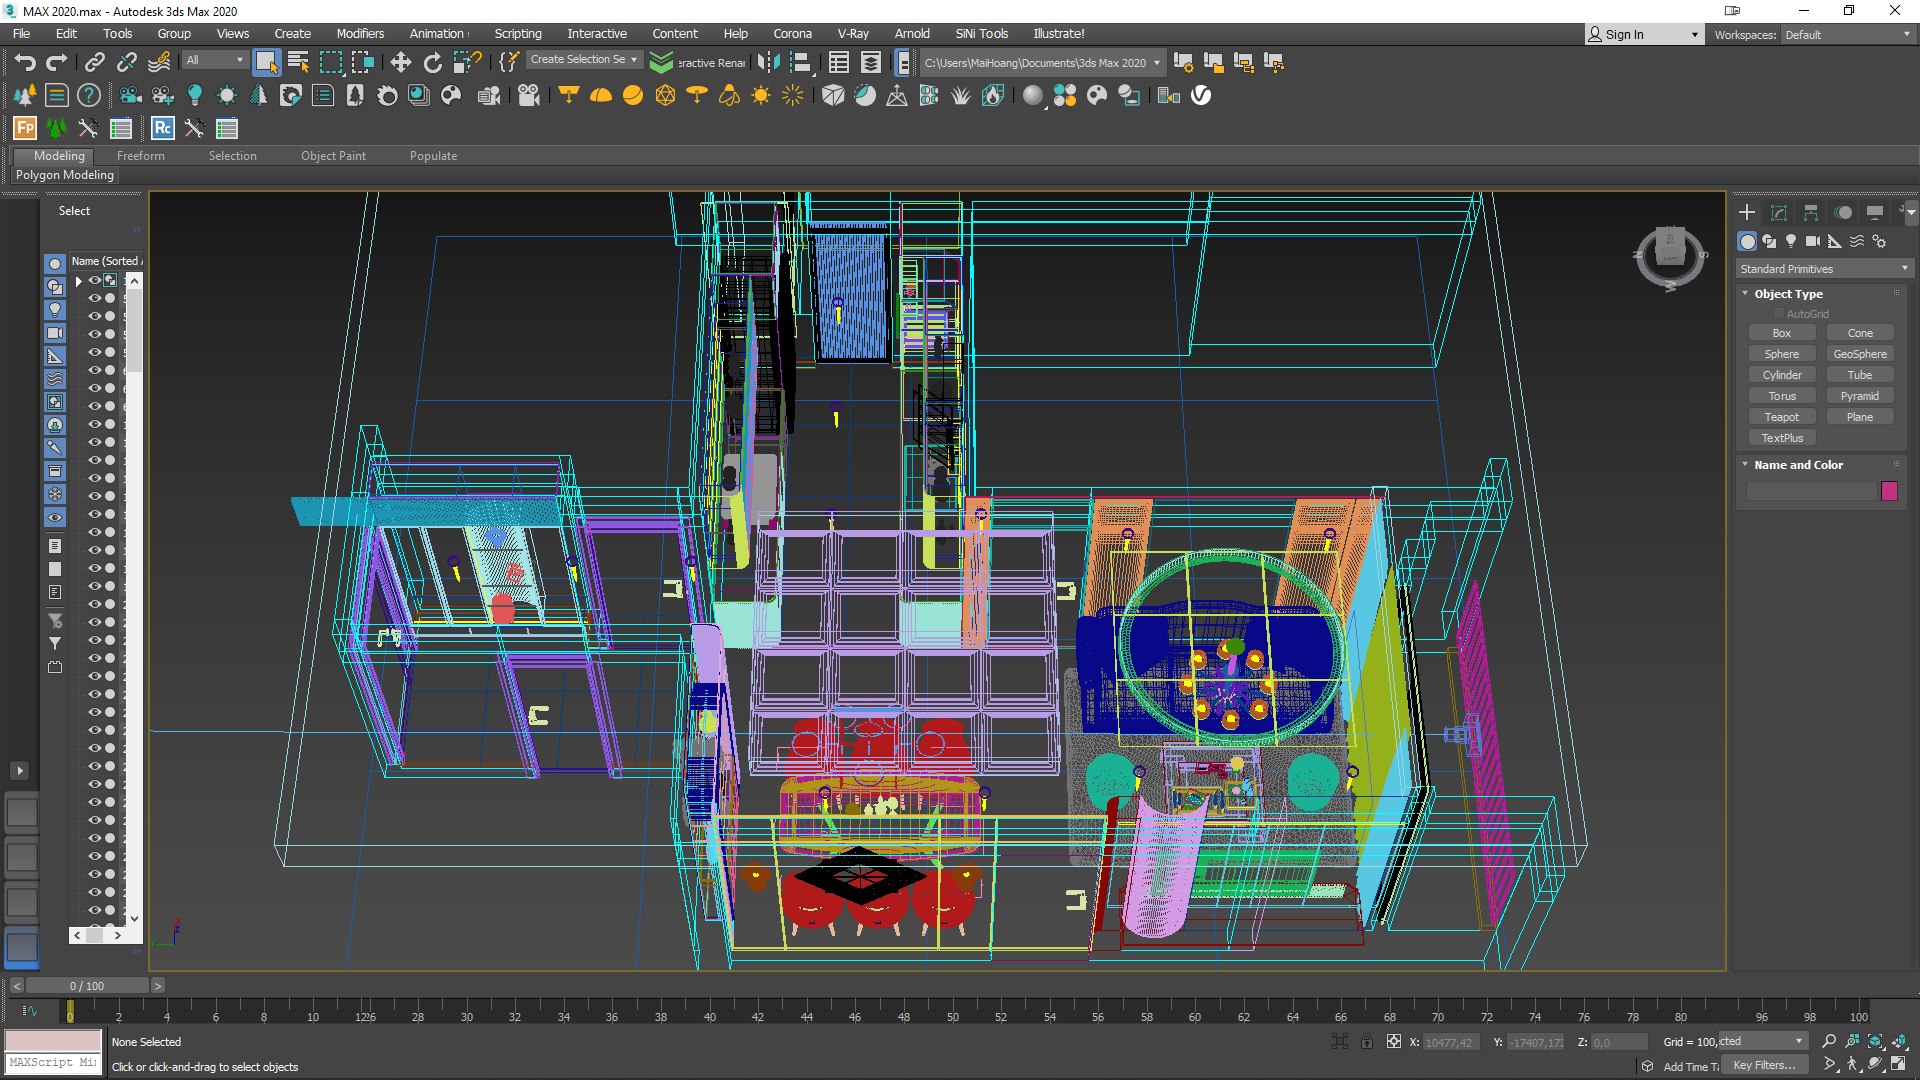Activate the Select and Link tool

[94, 62]
